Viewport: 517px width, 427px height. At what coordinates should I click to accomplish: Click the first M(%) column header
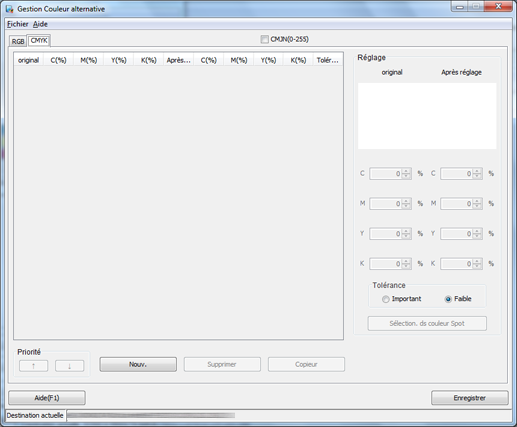[89, 60]
